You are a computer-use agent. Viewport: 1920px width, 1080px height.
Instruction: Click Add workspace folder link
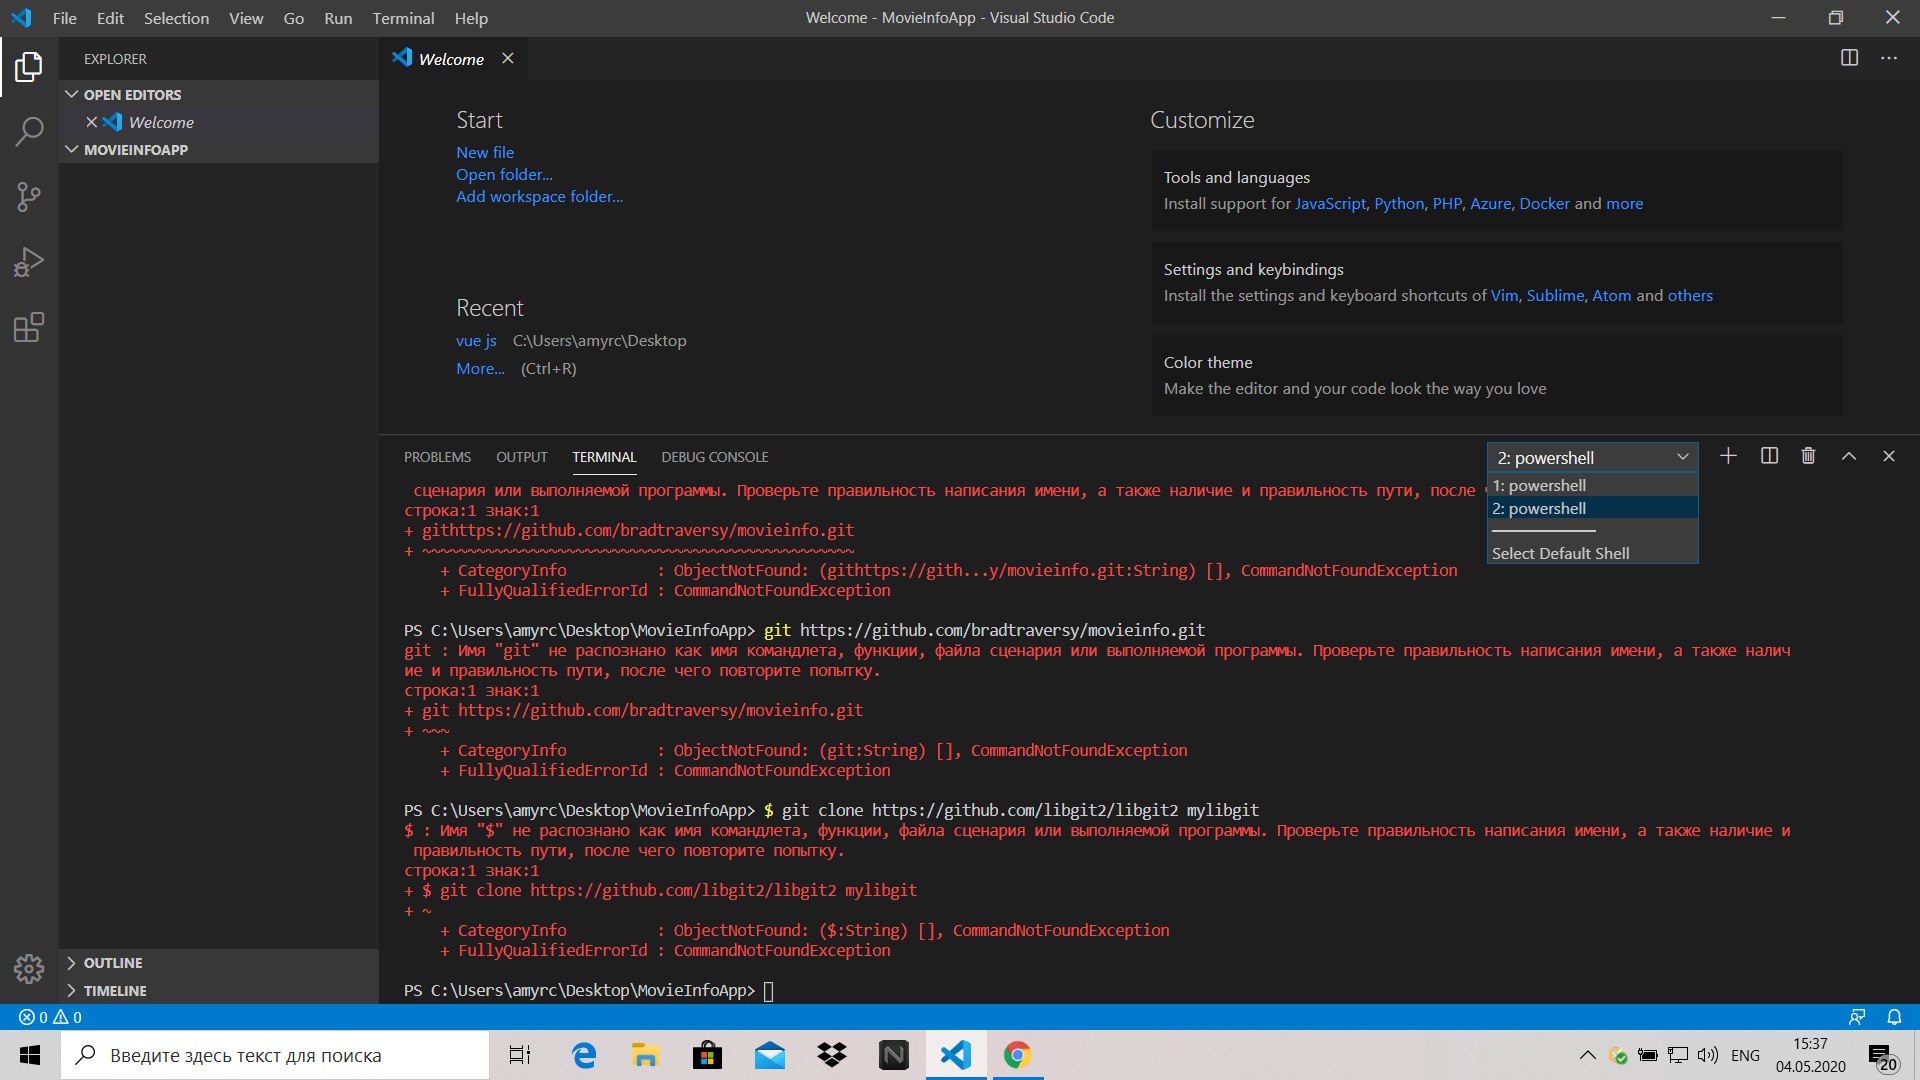click(x=539, y=196)
